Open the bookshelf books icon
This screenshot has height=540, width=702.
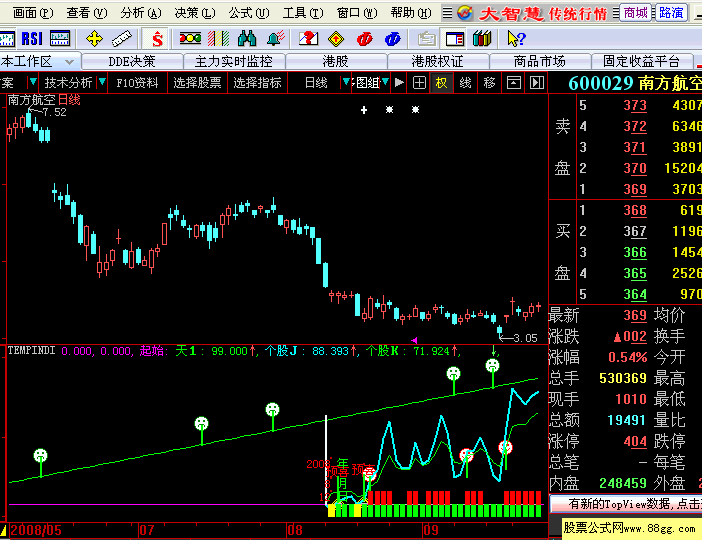(482, 39)
